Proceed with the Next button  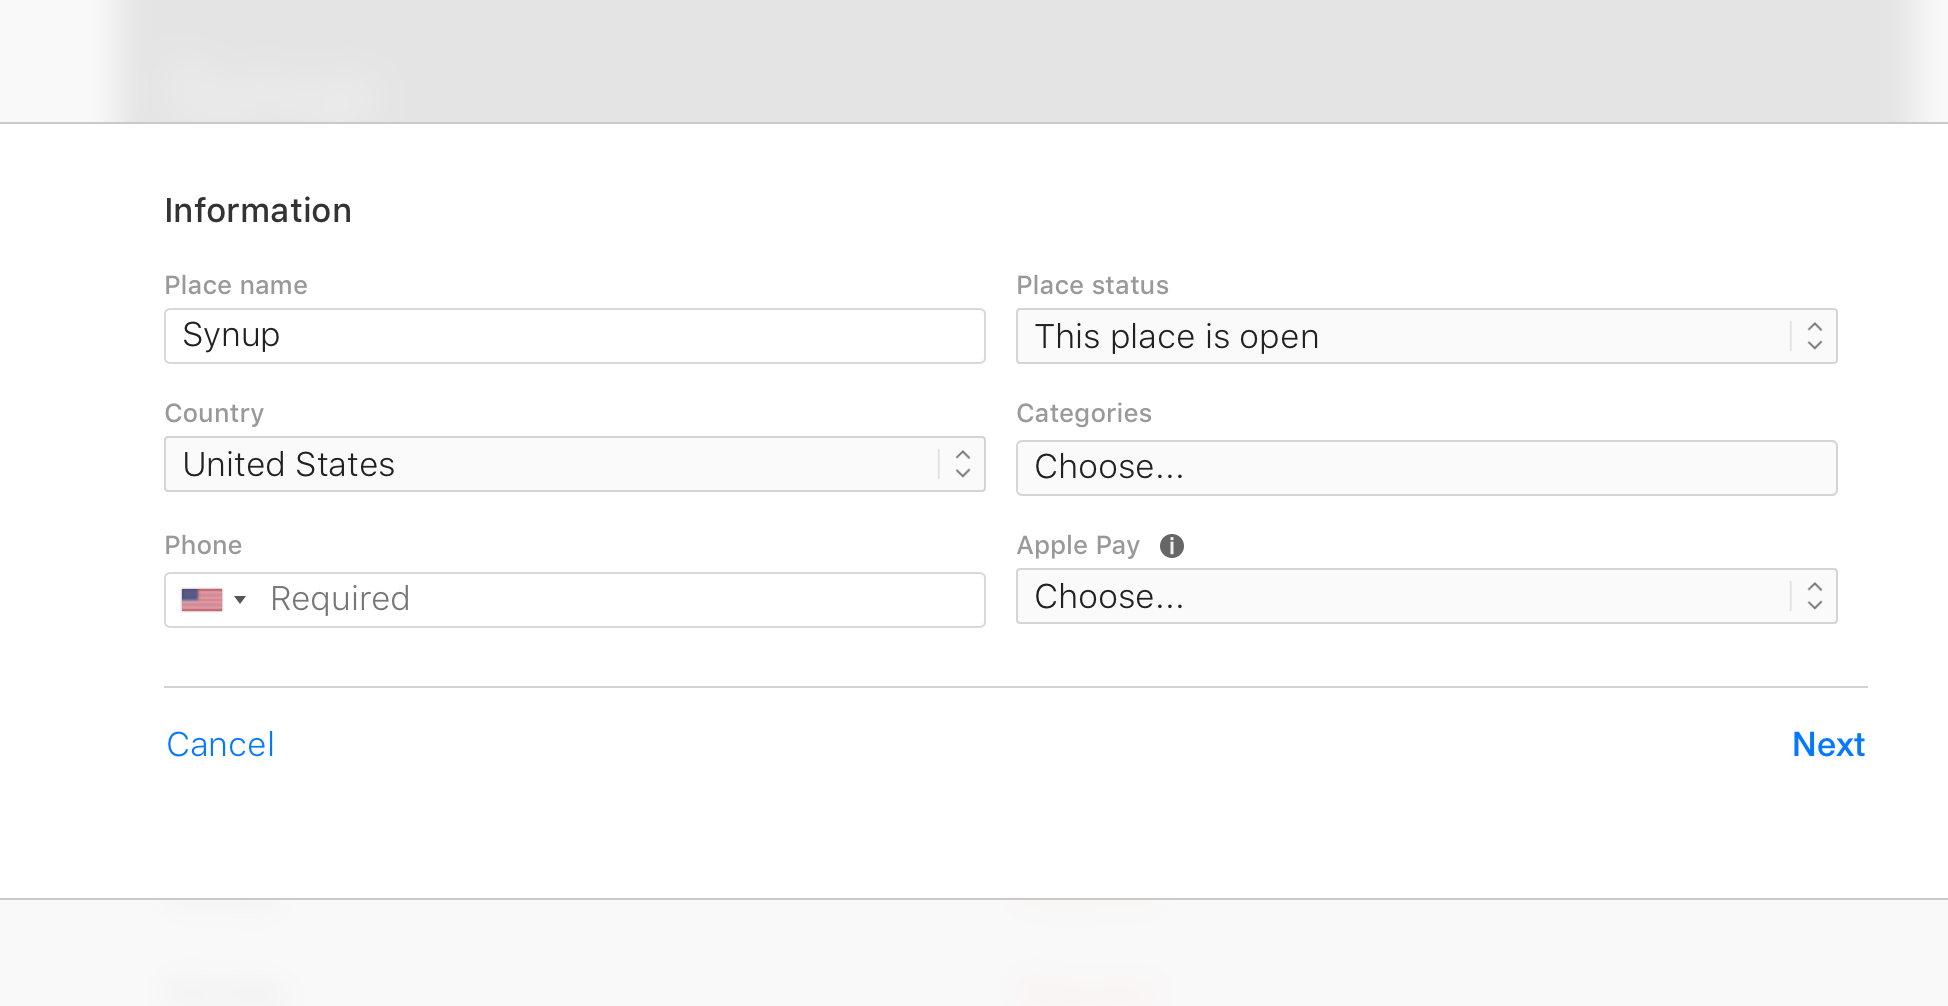tap(1828, 745)
